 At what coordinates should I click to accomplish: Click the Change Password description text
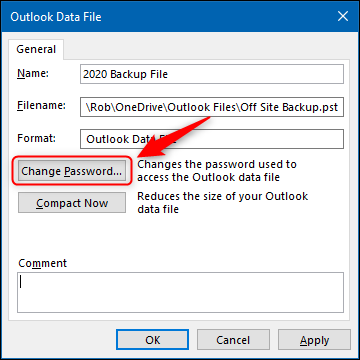[x=217, y=171]
